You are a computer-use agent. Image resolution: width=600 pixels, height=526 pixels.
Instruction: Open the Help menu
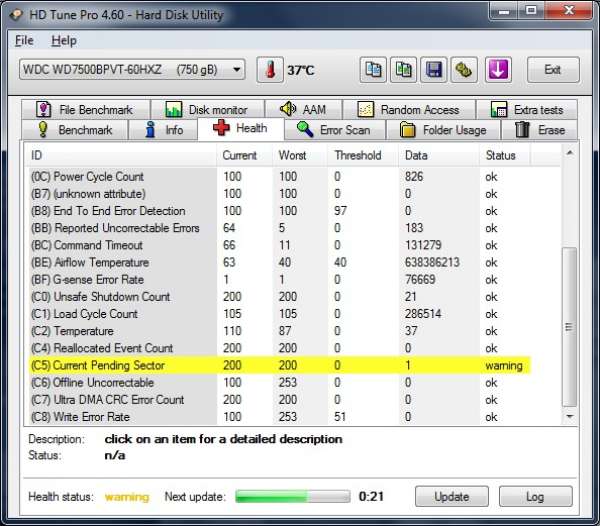coord(64,40)
